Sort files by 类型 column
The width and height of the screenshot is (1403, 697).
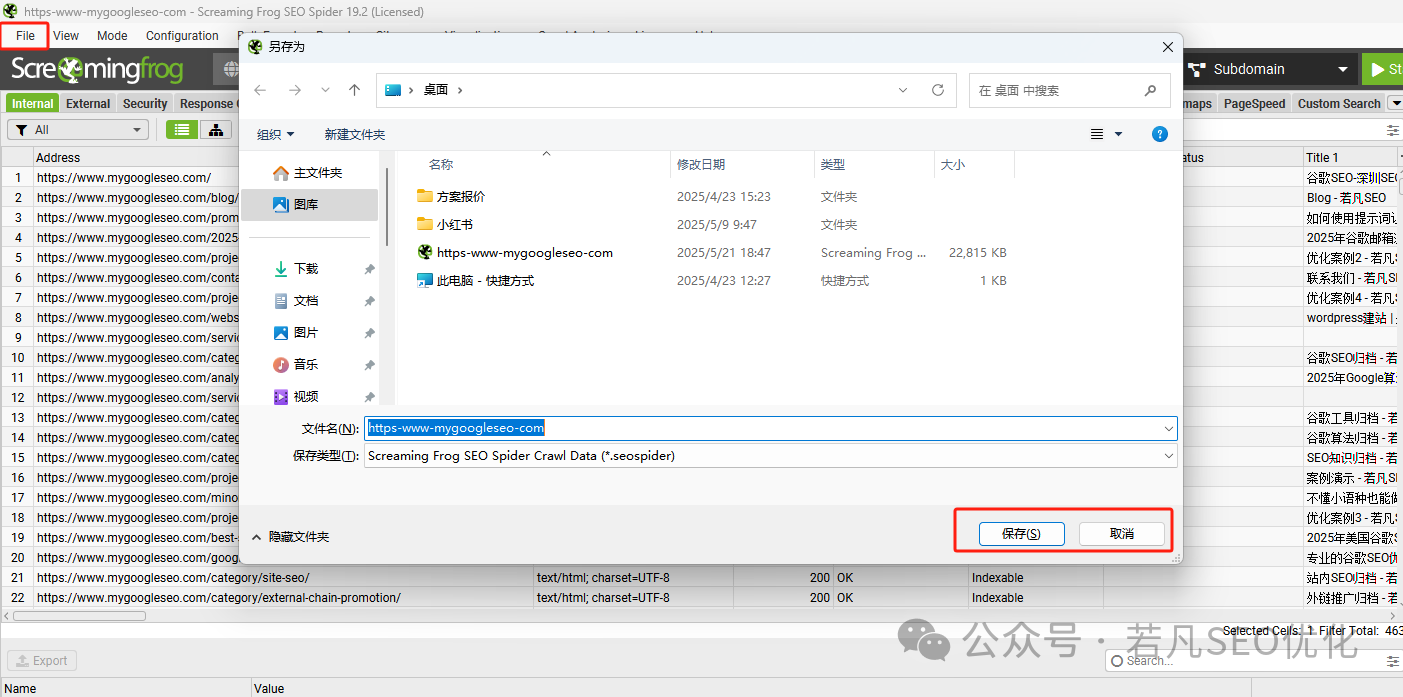point(832,165)
